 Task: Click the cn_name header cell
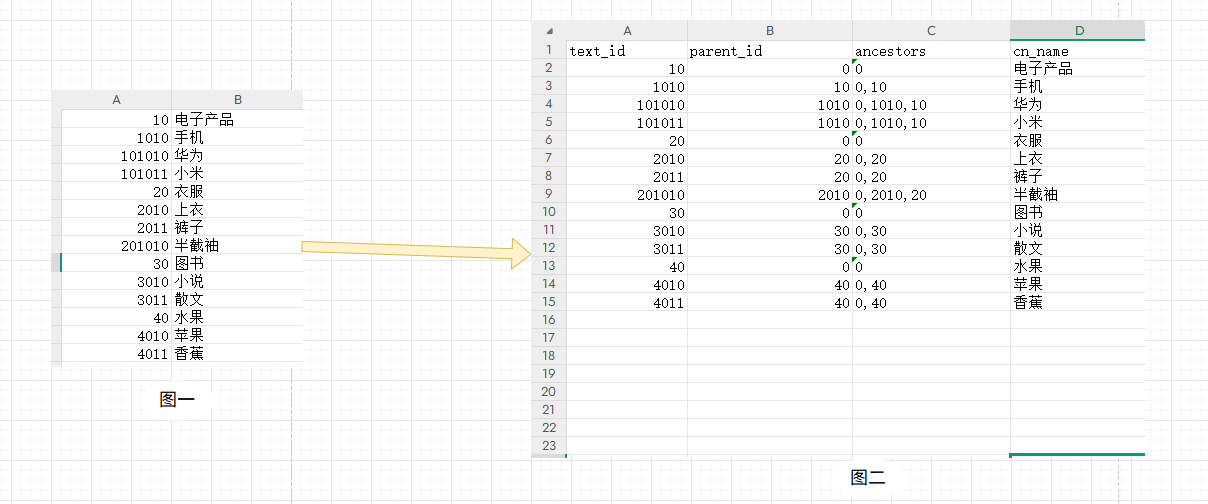pos(1077,50)
